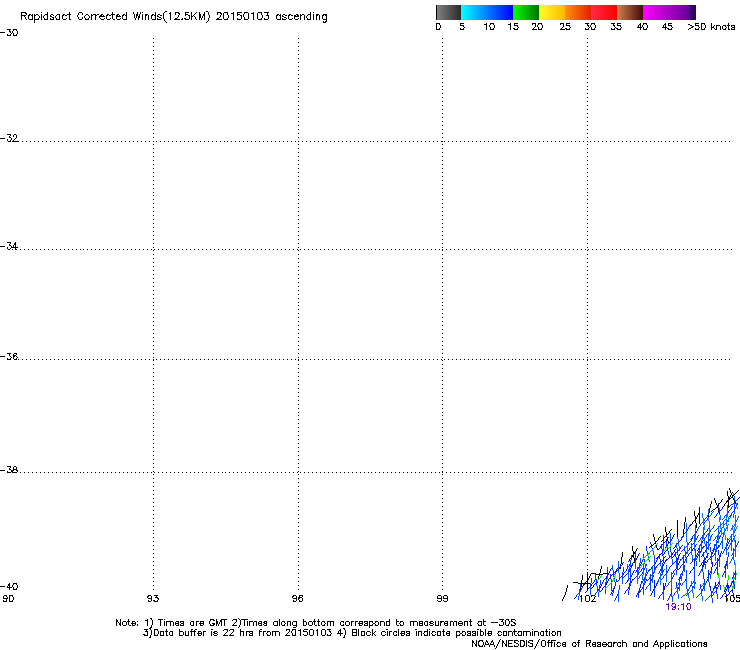Click the longitude label 96

[x=297, y=599]
